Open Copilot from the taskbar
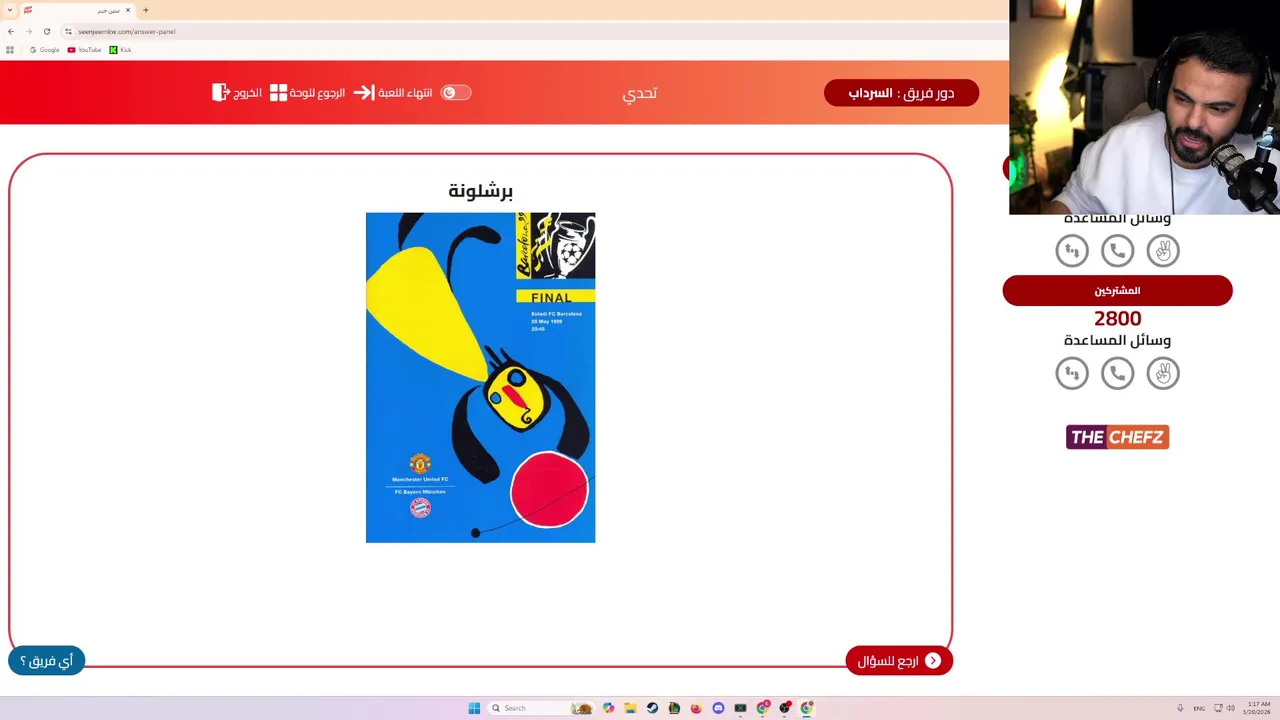Screen dimensions: 1280x720 (608, 708)
